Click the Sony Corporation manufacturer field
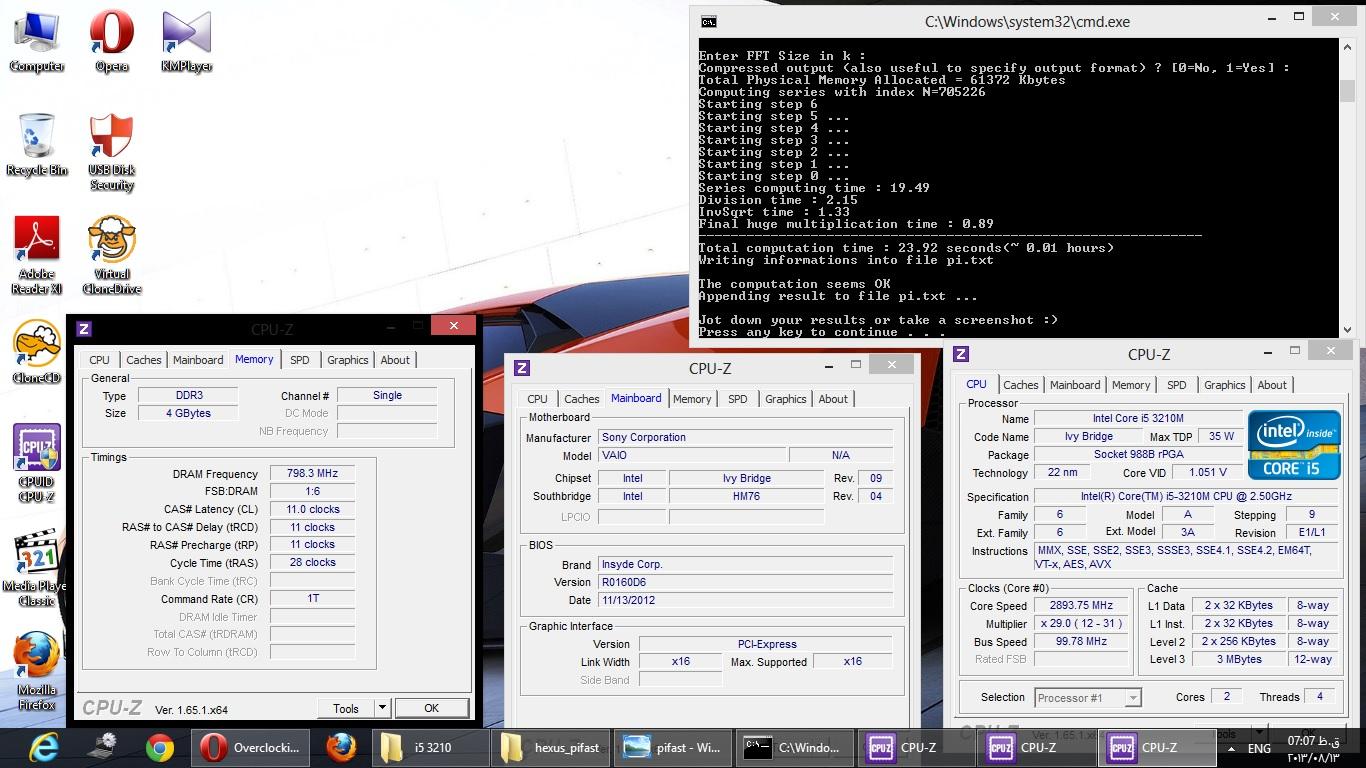The width and height of the screenshot is (1366, 768). (744, 437)
